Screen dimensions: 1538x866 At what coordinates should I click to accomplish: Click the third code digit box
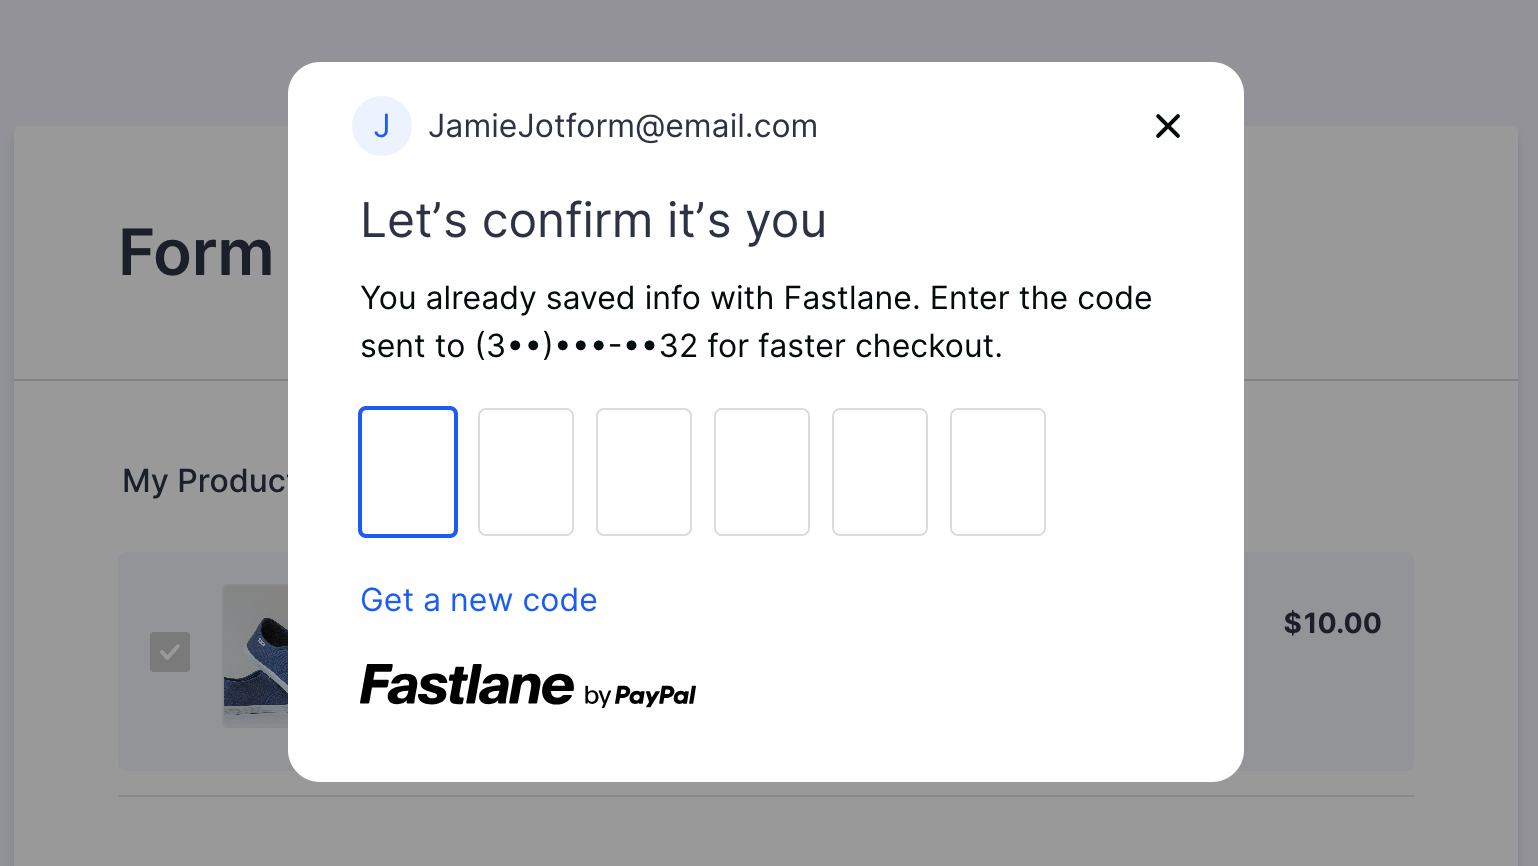tap(644, 472)
